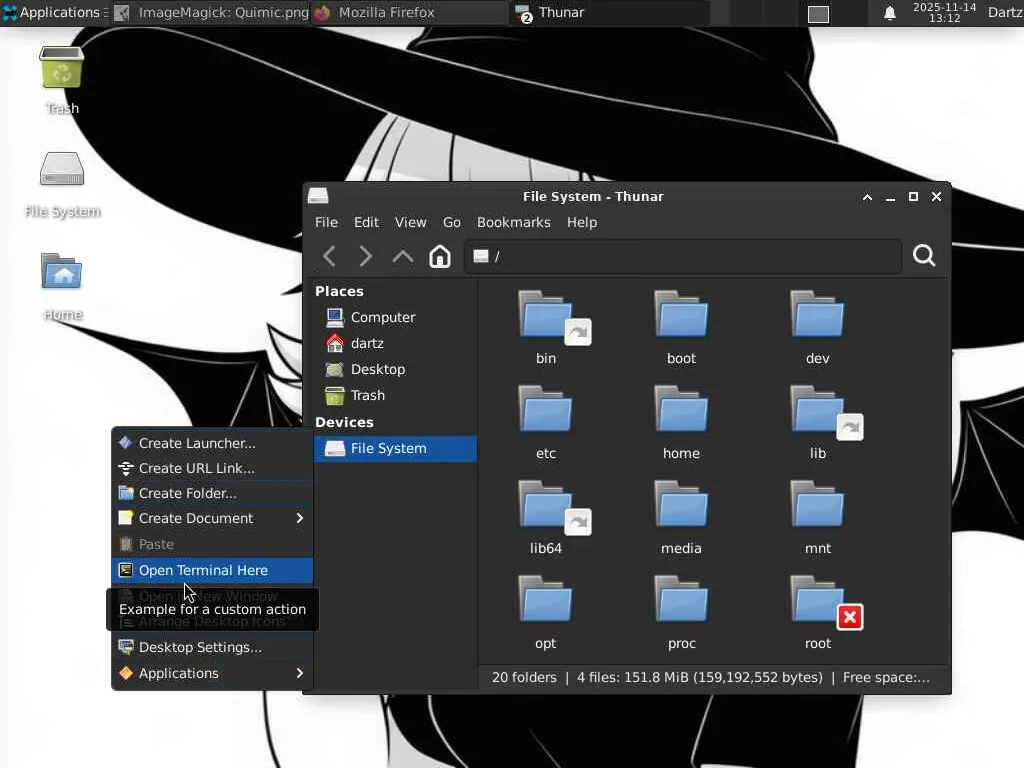Image resolution: width=1024 pixels, height=768 pixels.
Task: Open the Bookmarks menu
Action: point(513,222)
